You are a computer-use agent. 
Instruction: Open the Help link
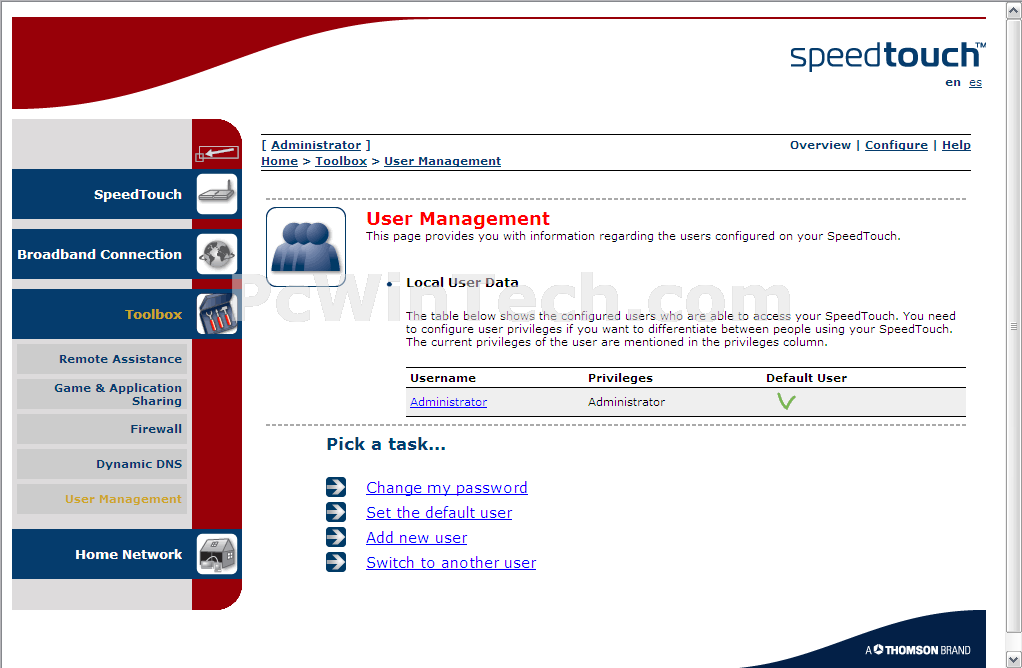956,145
